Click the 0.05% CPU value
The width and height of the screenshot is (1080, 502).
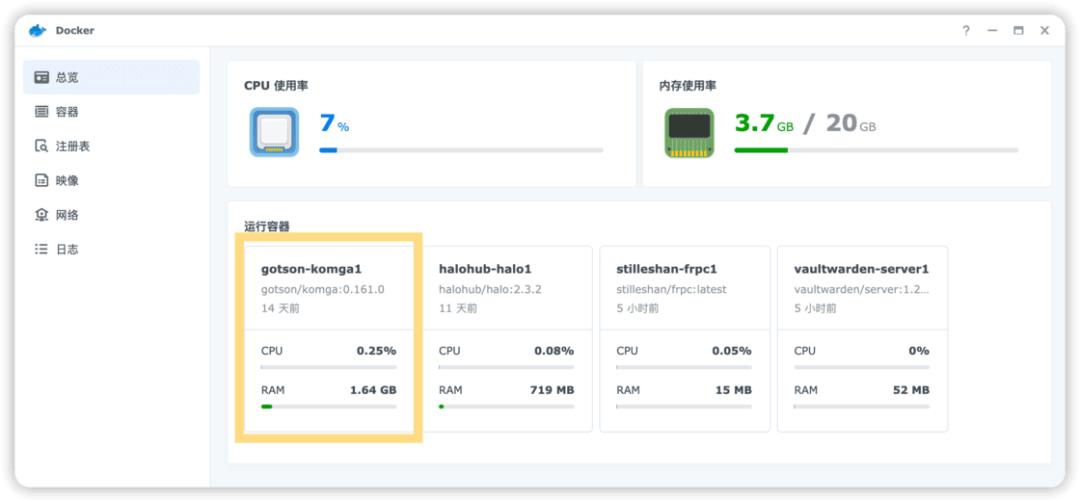click(732, 351)
